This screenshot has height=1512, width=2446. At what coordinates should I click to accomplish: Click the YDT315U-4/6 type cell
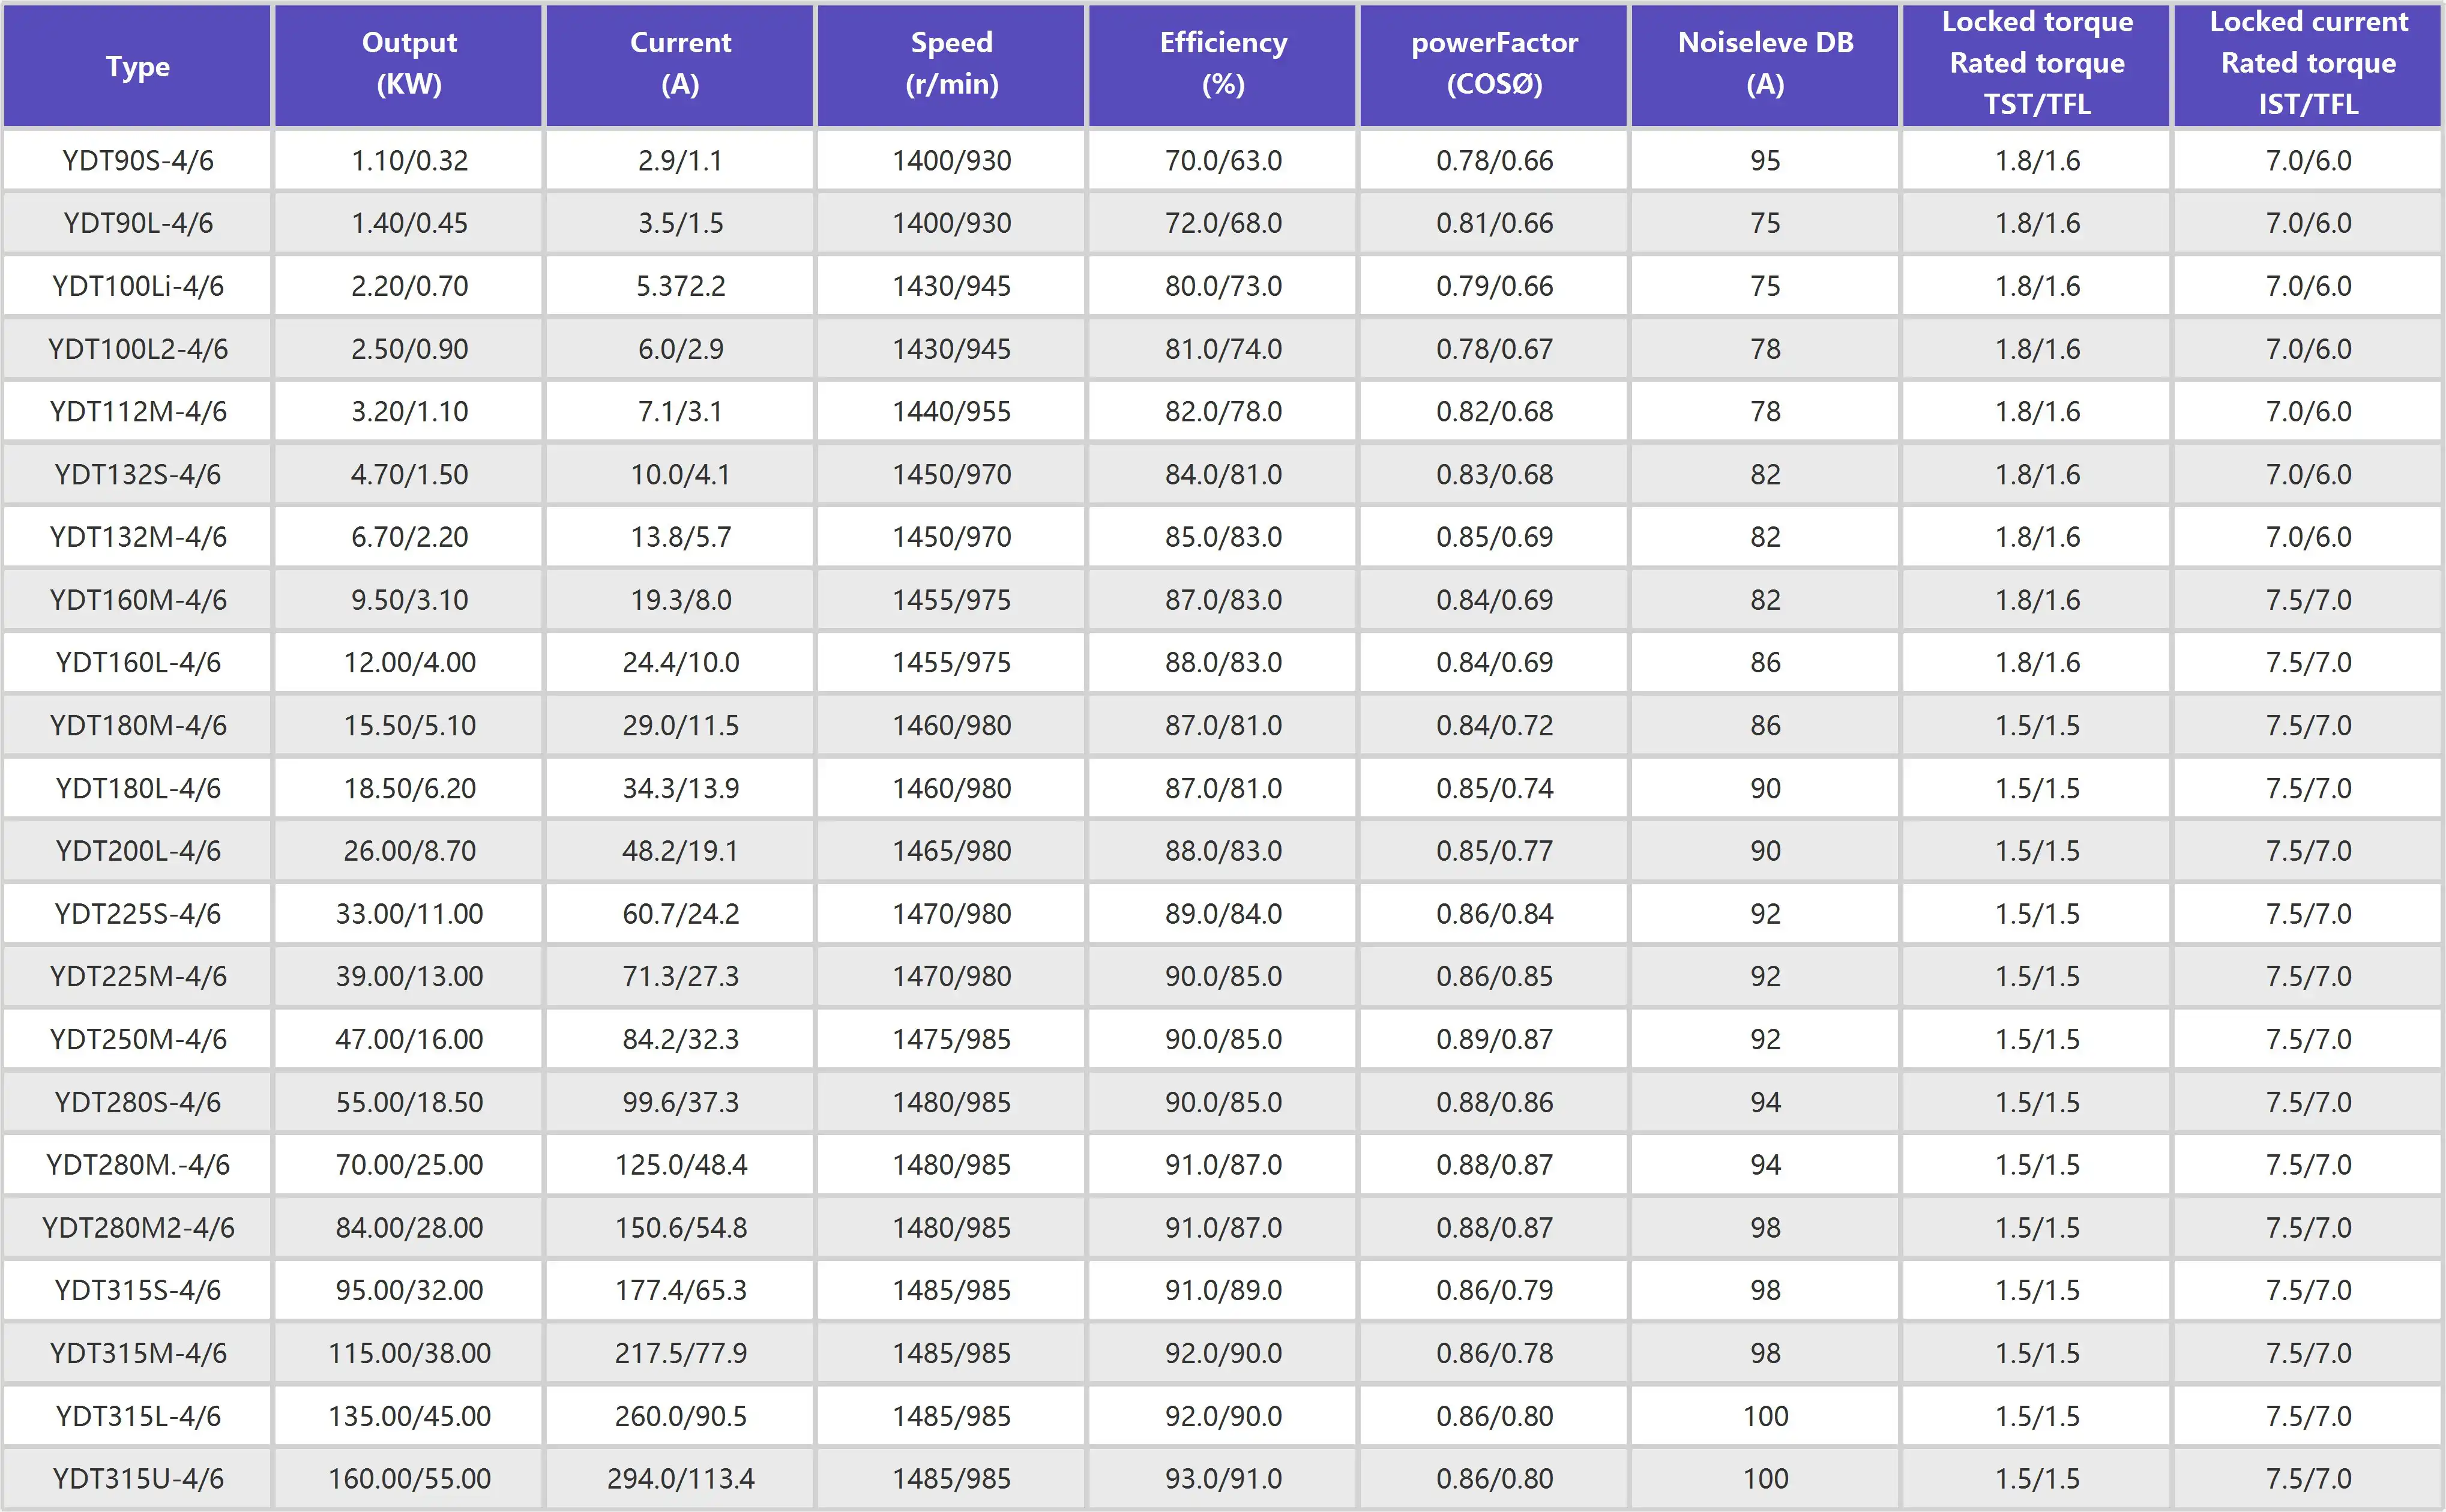pyautogui.click(x=137, y=1478)
